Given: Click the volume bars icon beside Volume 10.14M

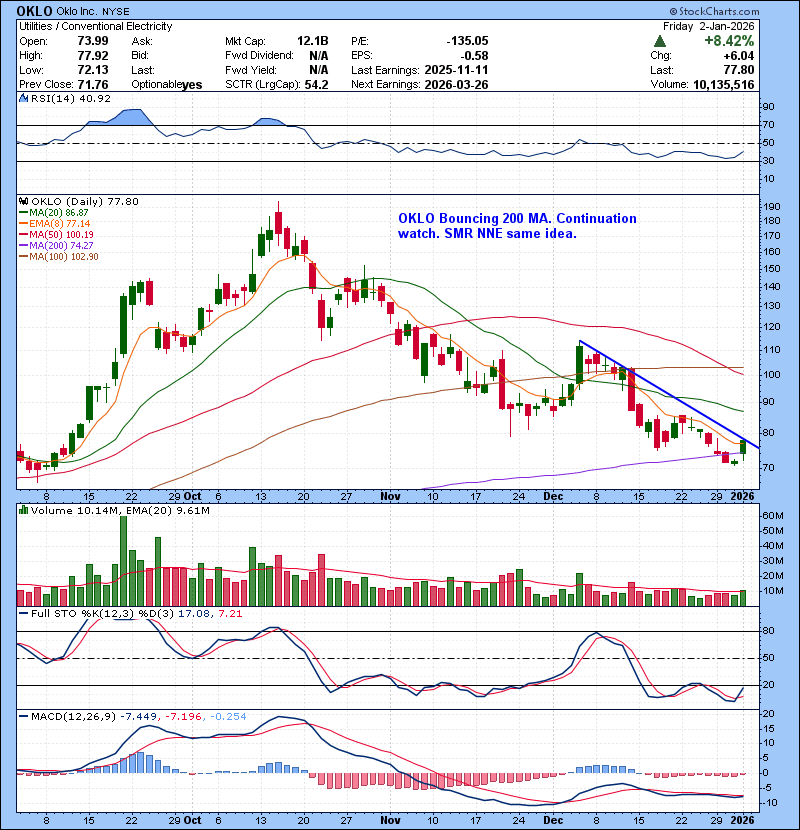Looking at the screenshot, I should [23, 510].
